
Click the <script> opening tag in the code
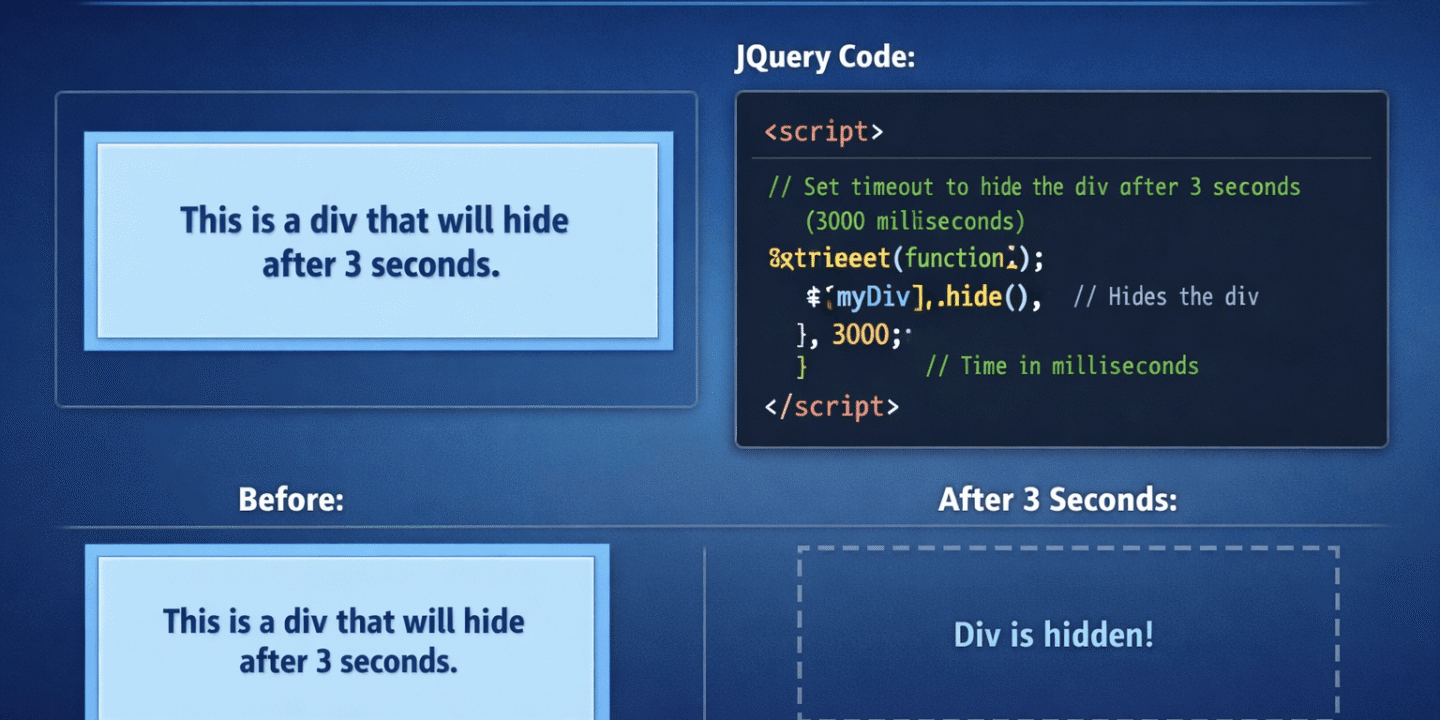point(822,131)
